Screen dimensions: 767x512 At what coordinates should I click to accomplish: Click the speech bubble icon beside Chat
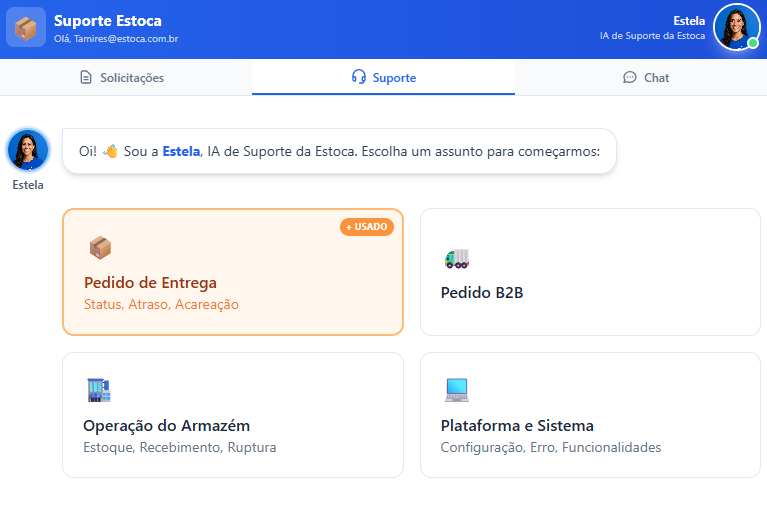point(629,78)
